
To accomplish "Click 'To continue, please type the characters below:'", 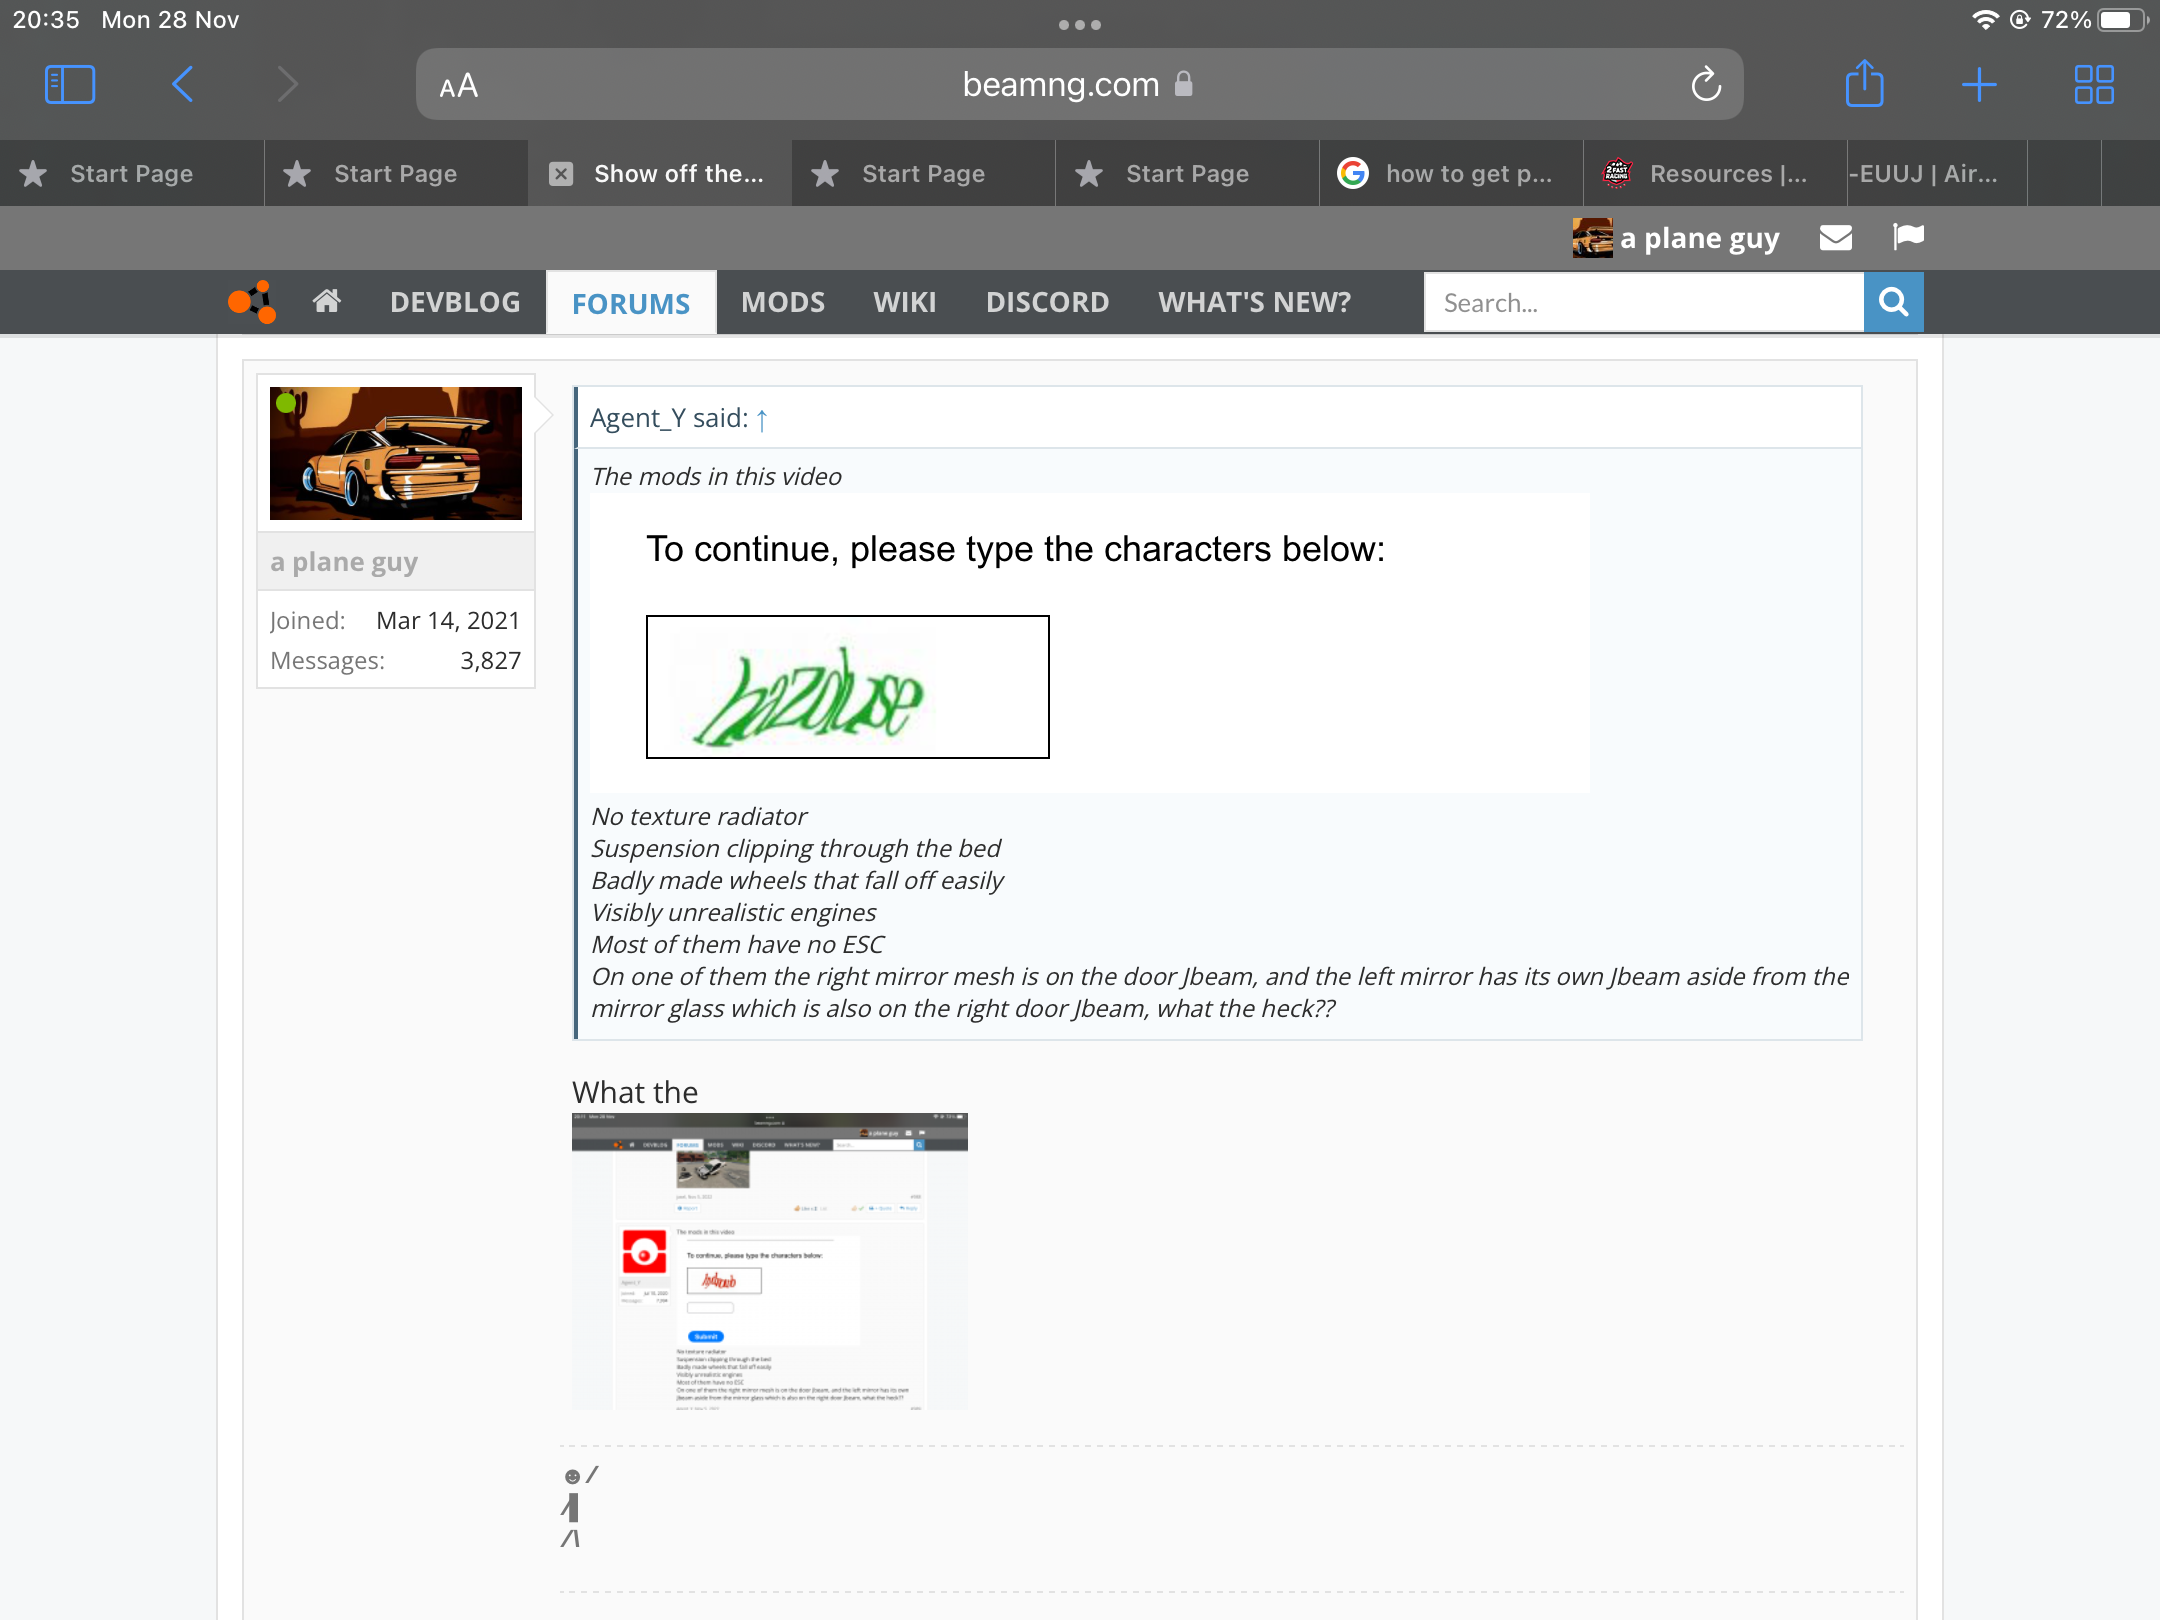I will (x=1016, y=549).
